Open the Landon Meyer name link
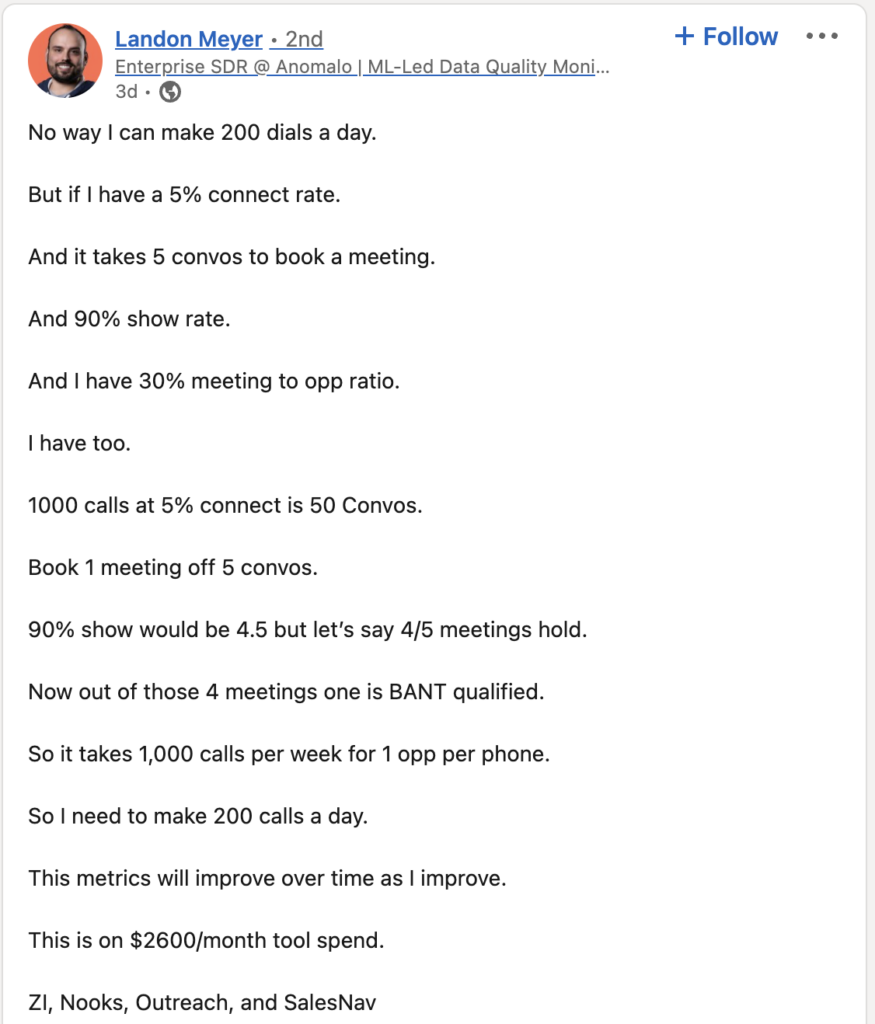Screen dimensions: 875x1024 189,40
